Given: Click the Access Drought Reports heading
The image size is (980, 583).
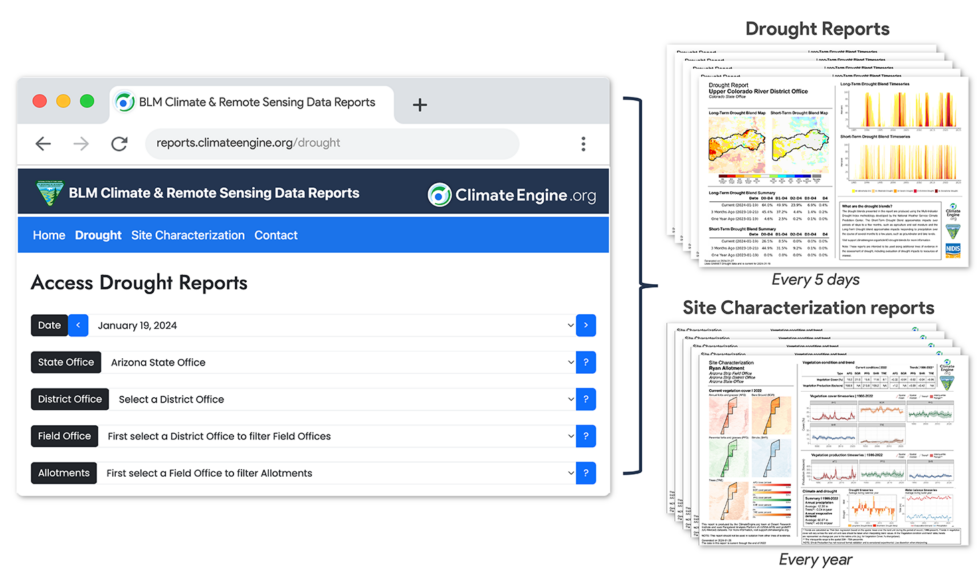Looking at the screenshot, I should coord(139,282).
